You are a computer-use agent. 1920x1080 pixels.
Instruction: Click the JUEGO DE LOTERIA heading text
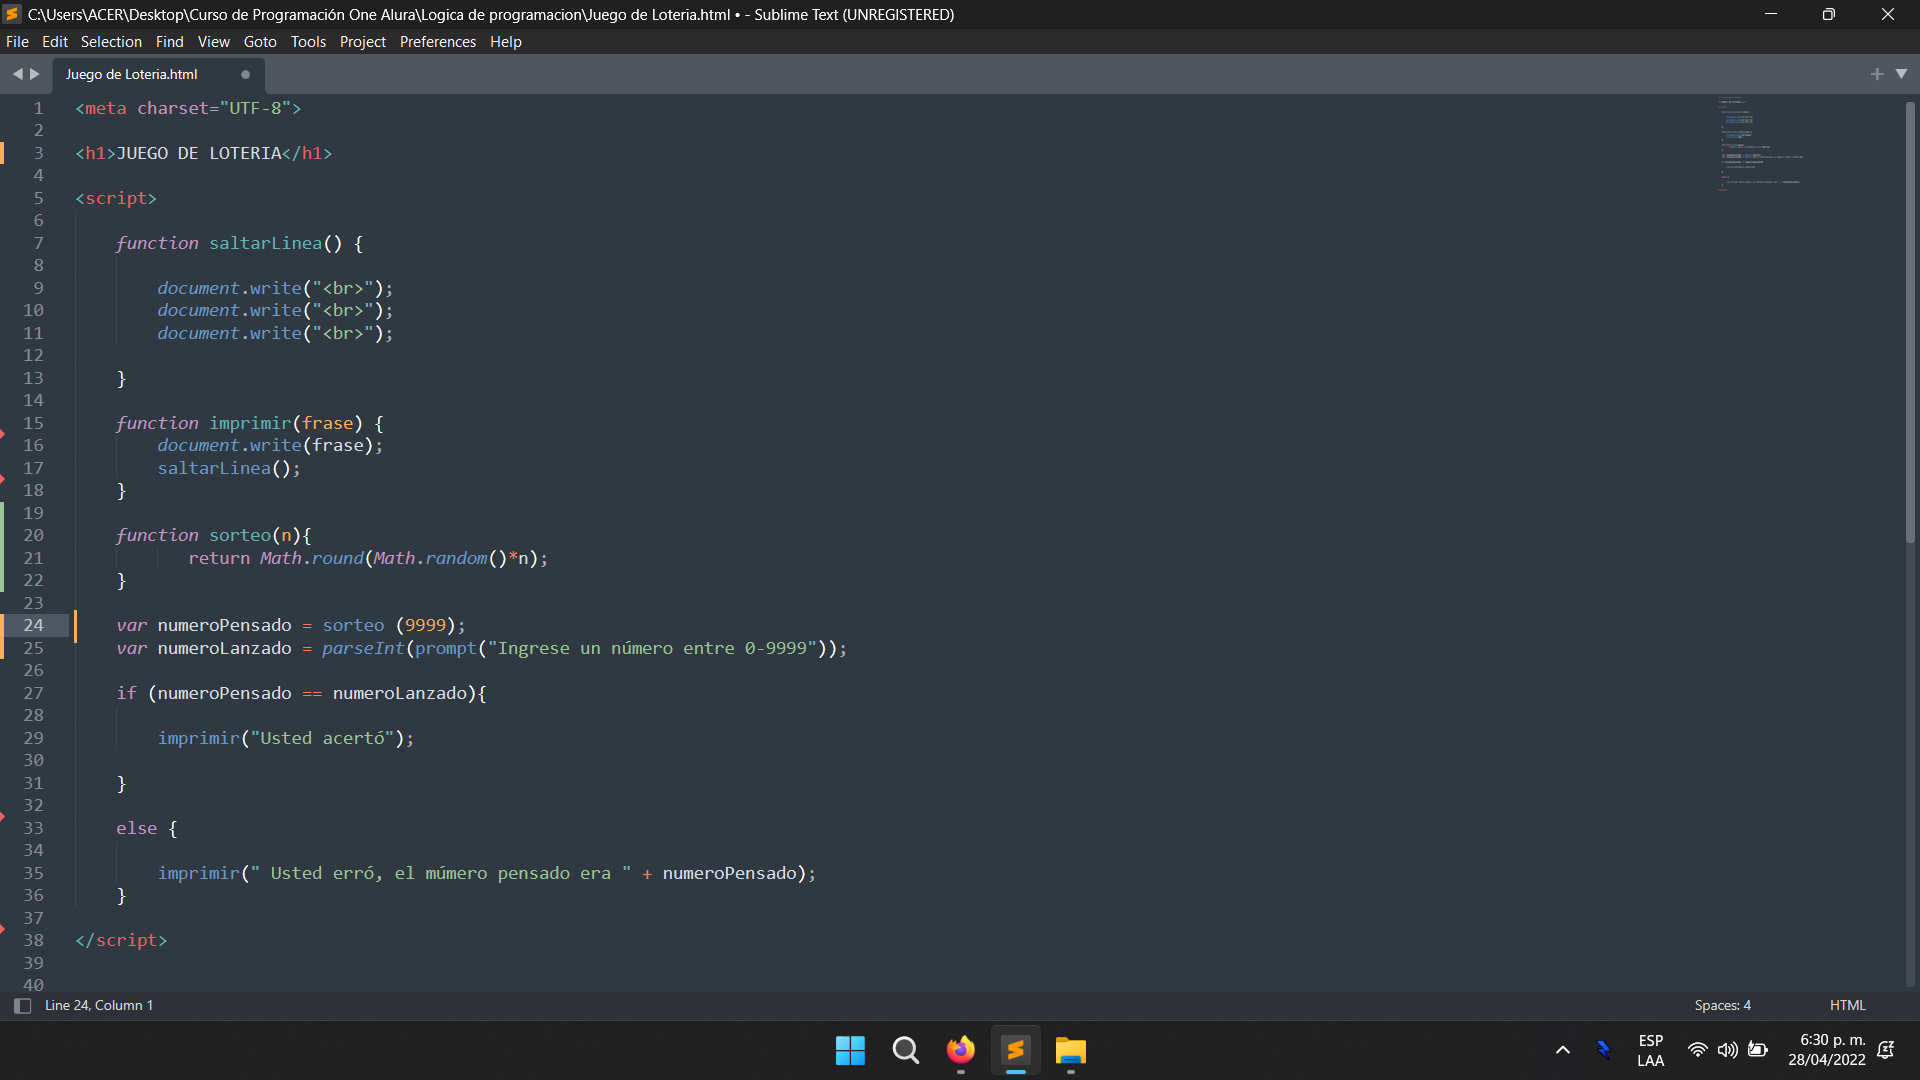coord(199,154)
